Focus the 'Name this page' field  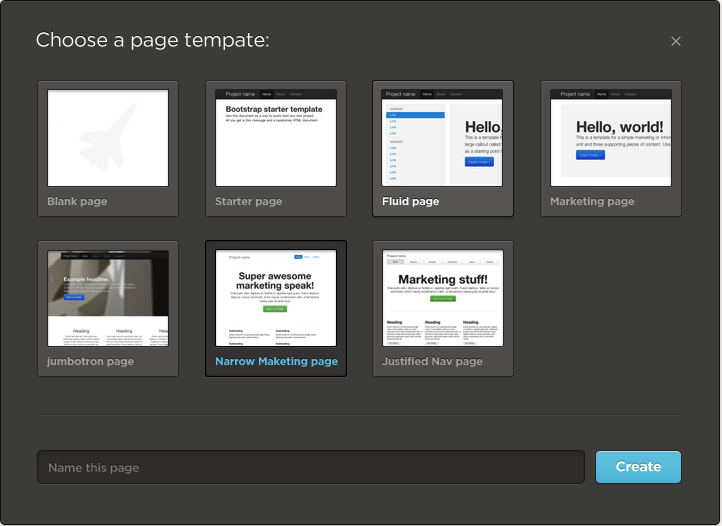point(310,467)
